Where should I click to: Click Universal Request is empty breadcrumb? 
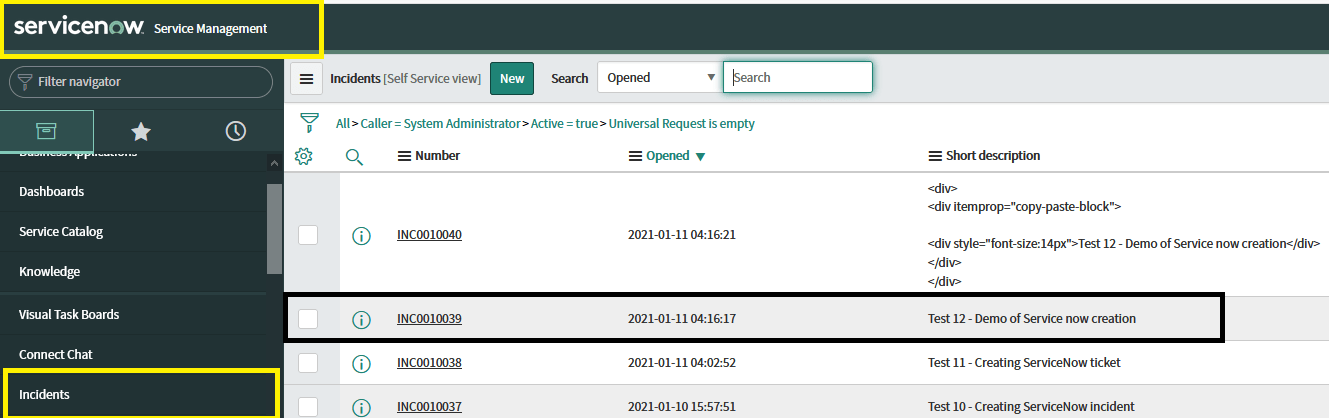point(681,124)
